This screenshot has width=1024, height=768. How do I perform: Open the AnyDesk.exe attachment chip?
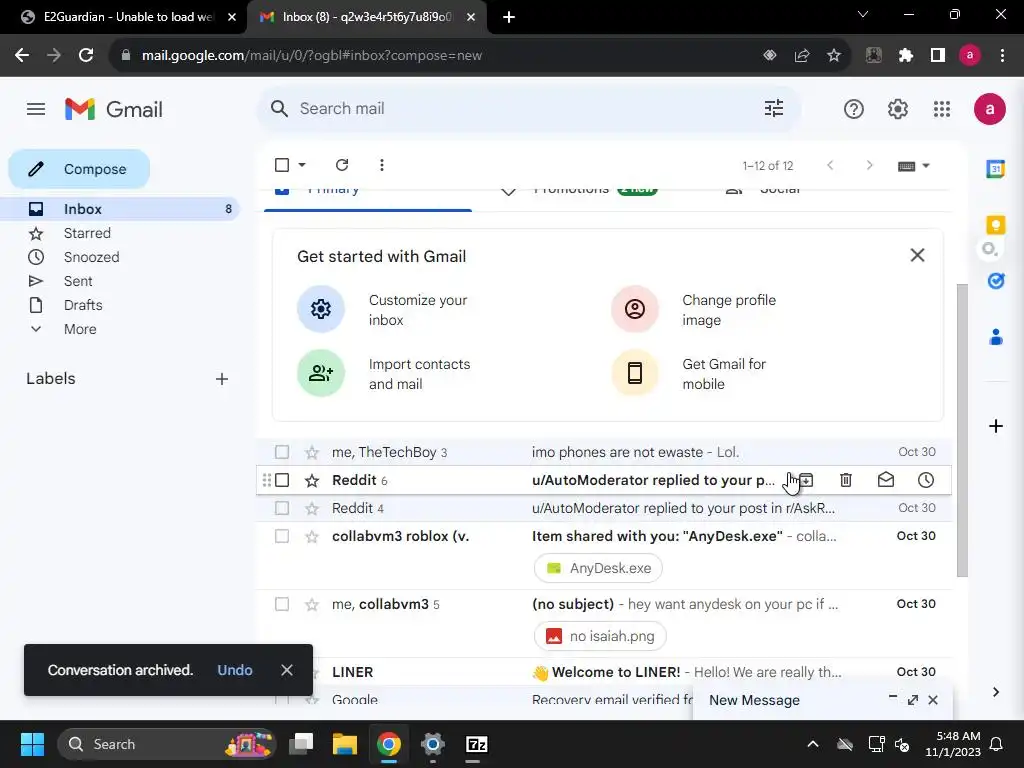coord(598,568)
